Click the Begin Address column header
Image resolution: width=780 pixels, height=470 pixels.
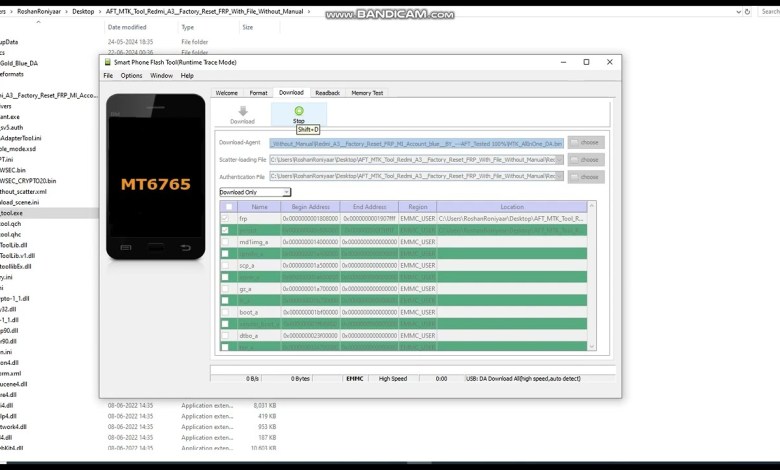coord(310,207)
